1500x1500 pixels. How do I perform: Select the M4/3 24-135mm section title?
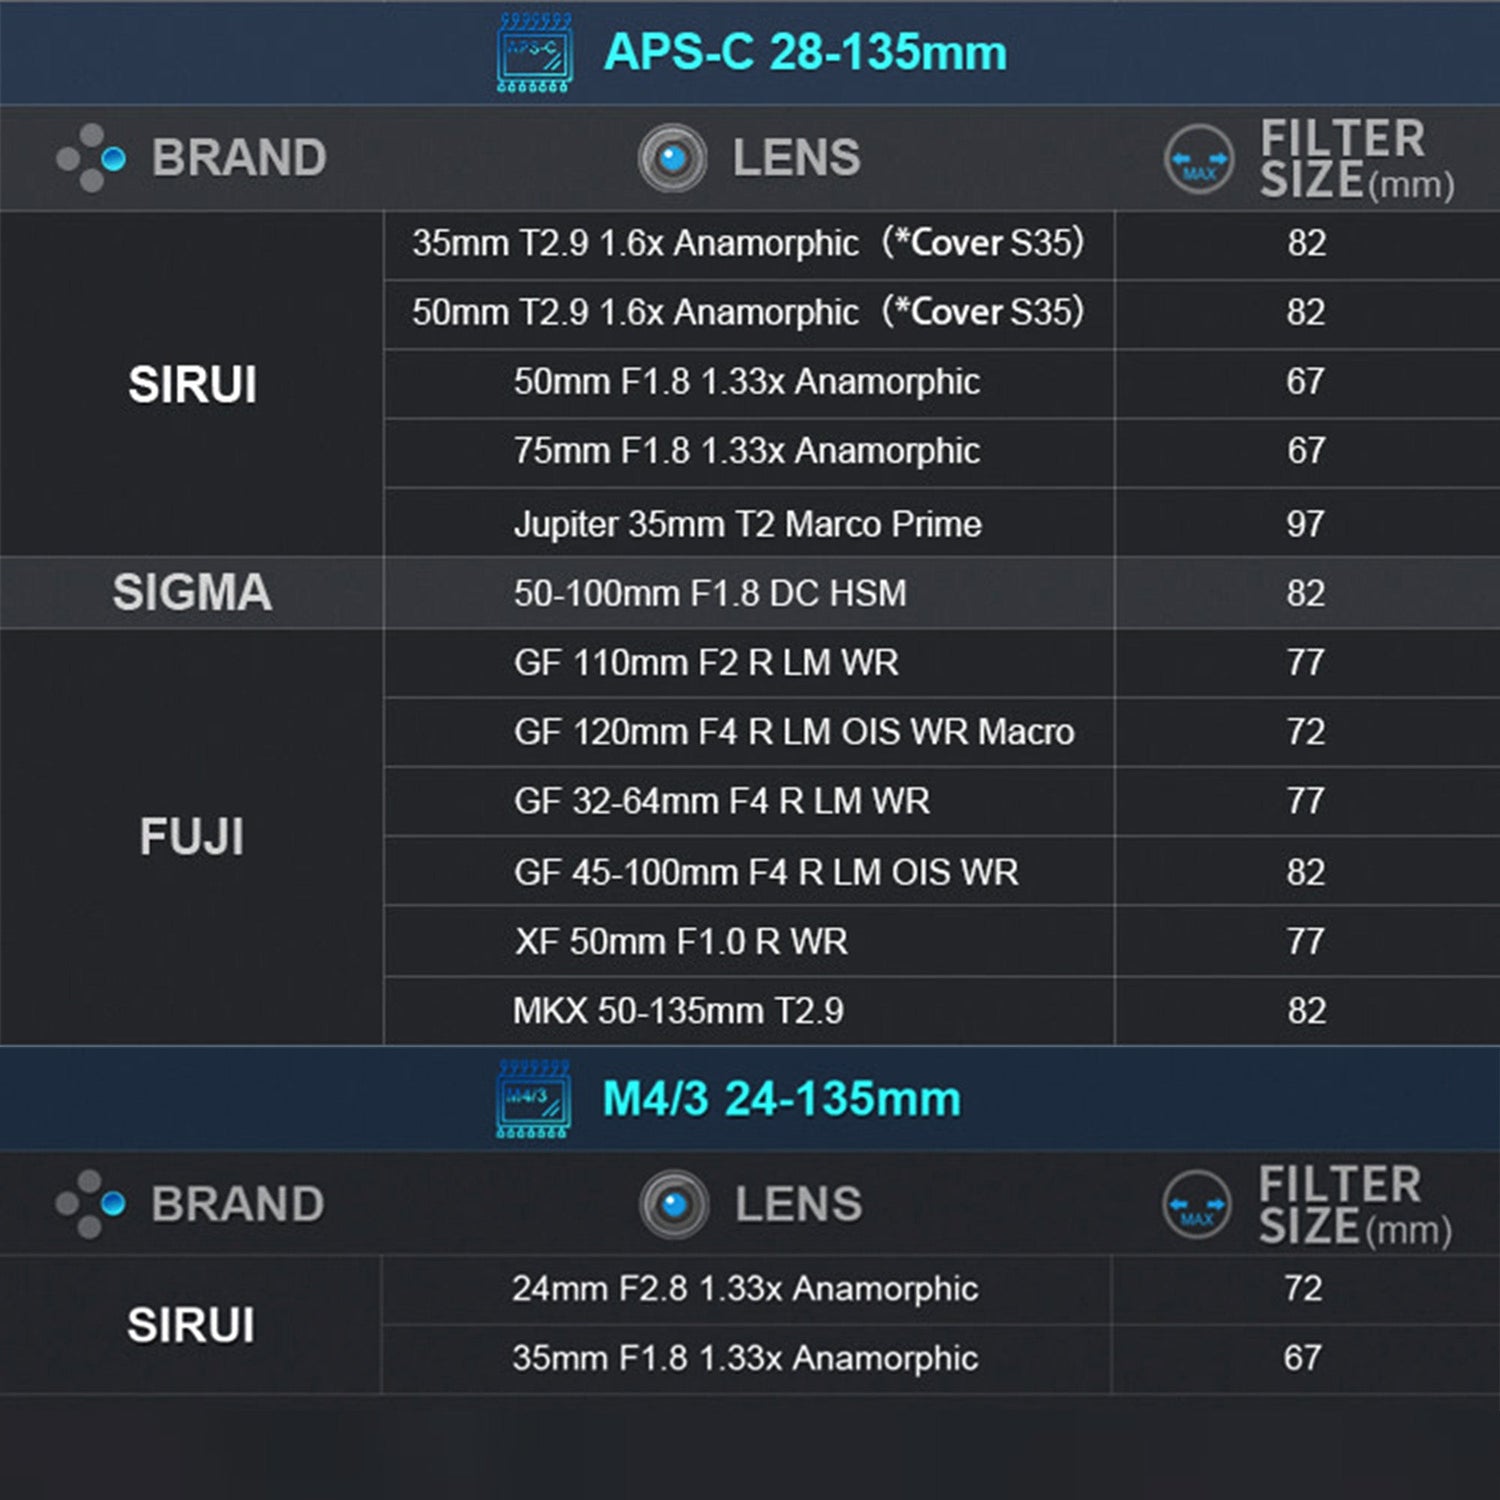(781, 1099)
